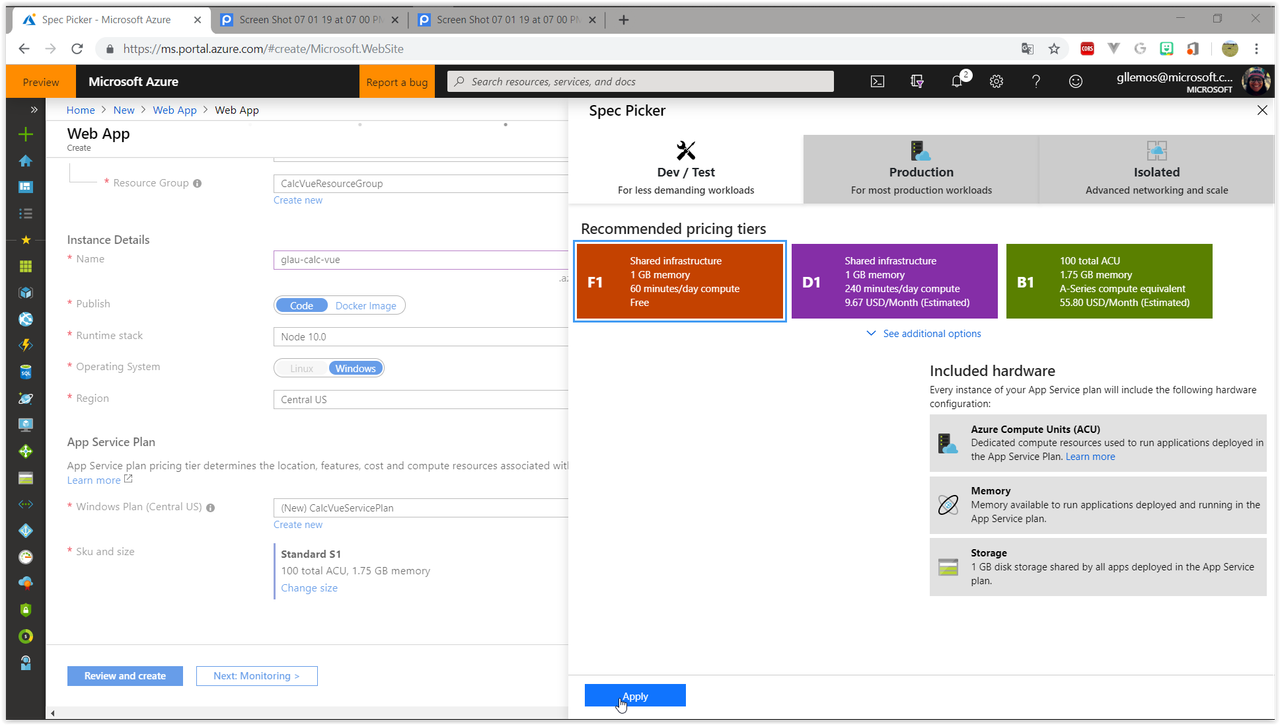
Task: Bookmark this page with the star icon
Action: click(x=1054, y=48)
